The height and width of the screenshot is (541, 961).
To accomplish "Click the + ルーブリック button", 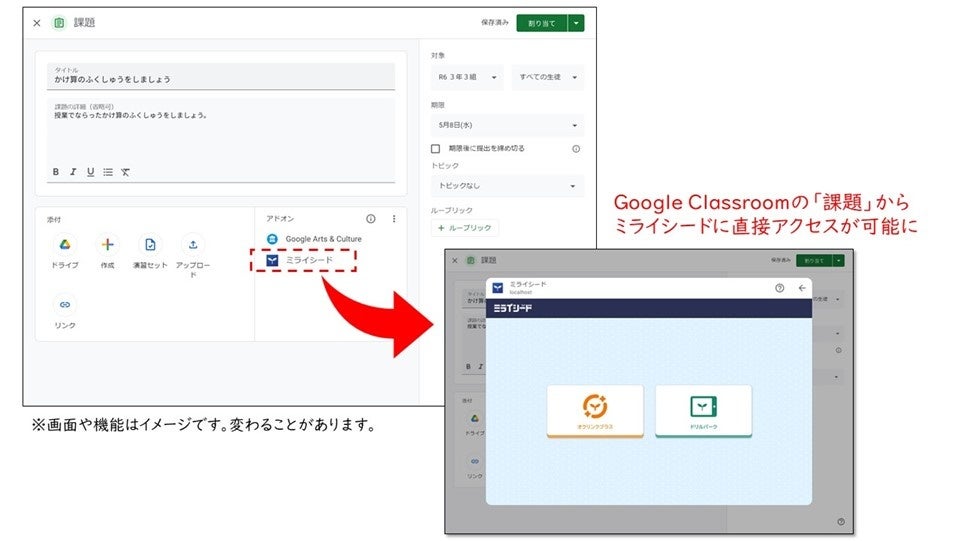I will coord(465,228).
